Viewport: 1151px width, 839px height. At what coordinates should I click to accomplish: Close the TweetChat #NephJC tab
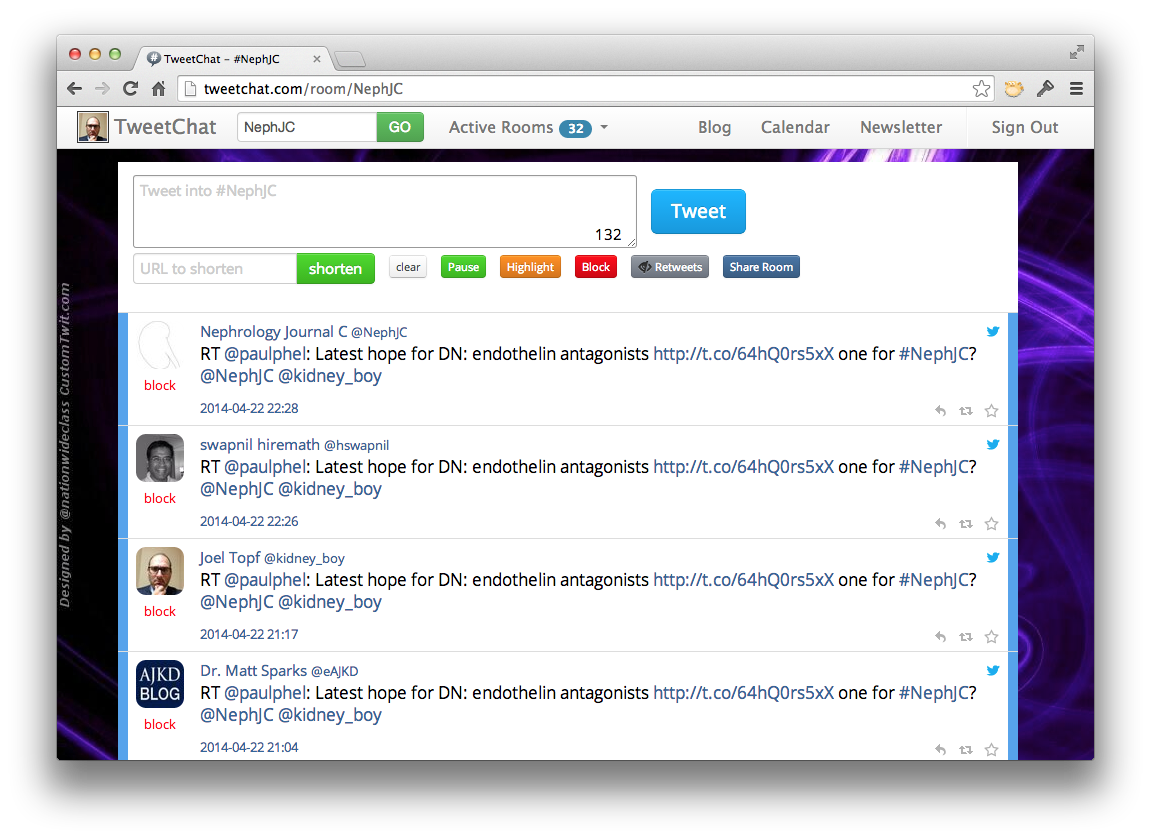tap(316, 59)
